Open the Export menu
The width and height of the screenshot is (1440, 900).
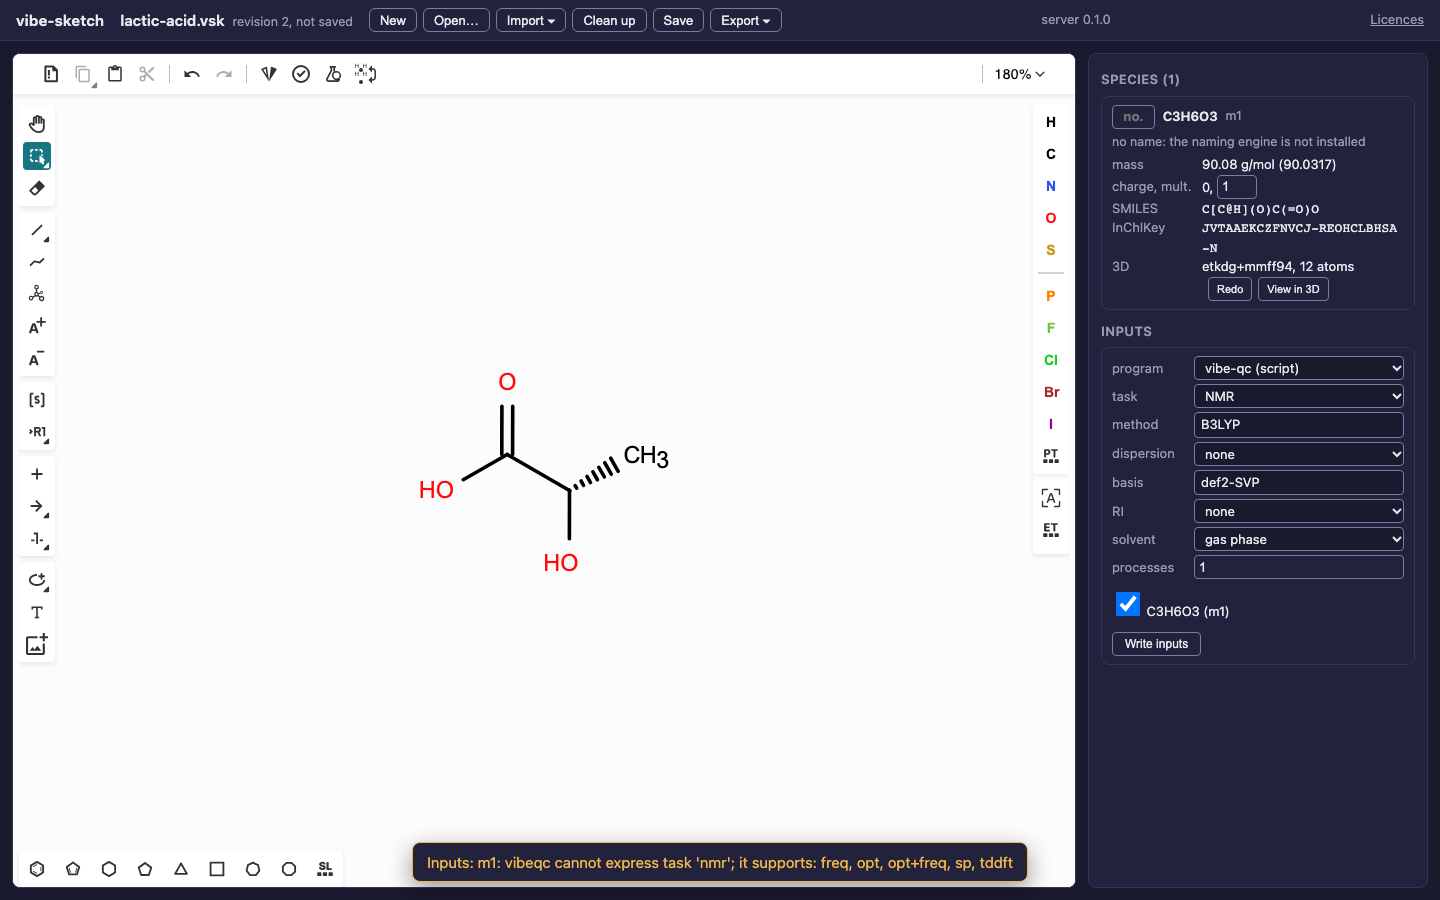point(746,20)
